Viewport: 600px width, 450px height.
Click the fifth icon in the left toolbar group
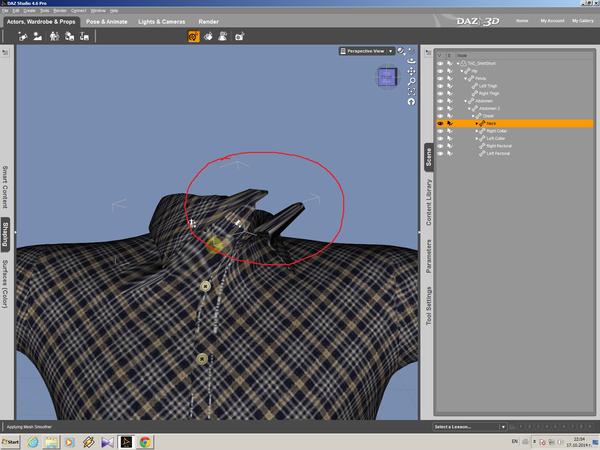[x=84, y=37]
